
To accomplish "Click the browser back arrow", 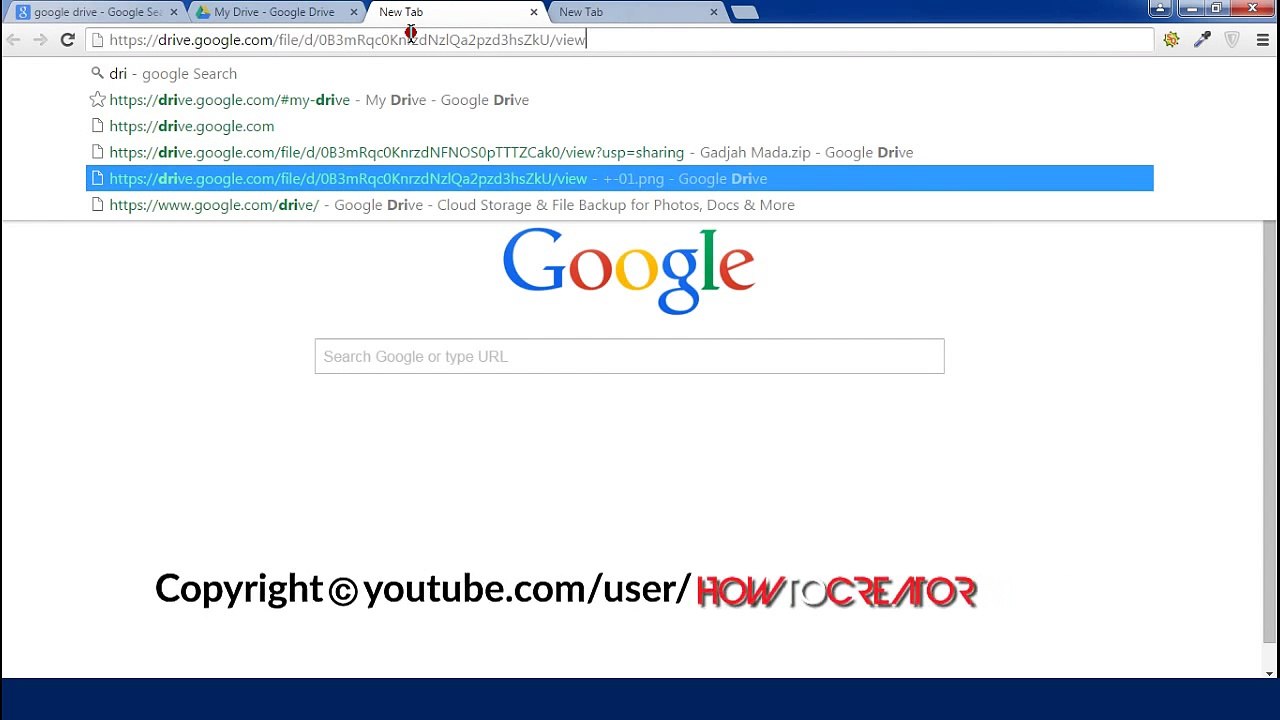I will coord(13,40).
